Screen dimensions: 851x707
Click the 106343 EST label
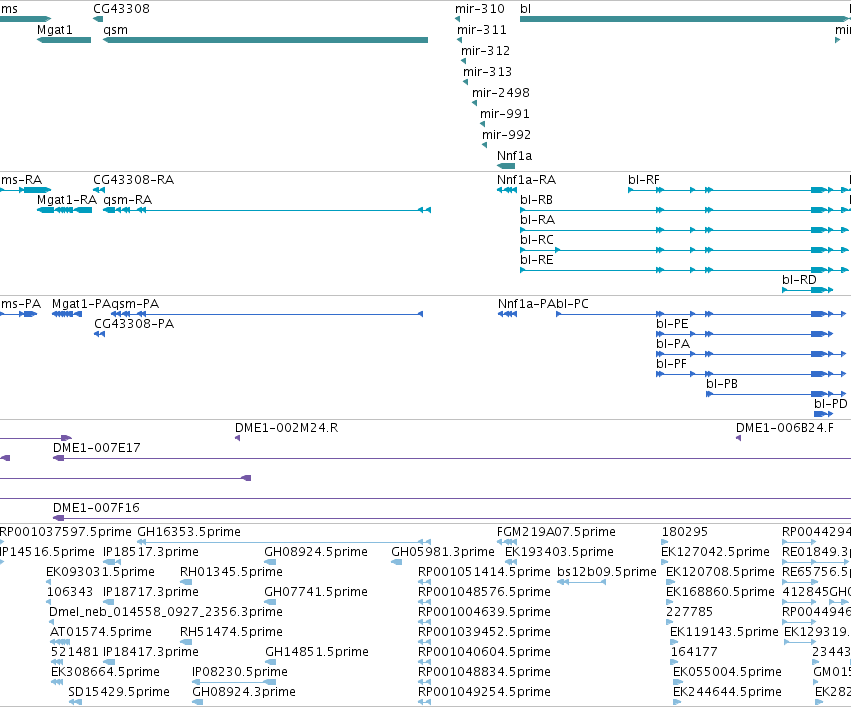(70, 592)
